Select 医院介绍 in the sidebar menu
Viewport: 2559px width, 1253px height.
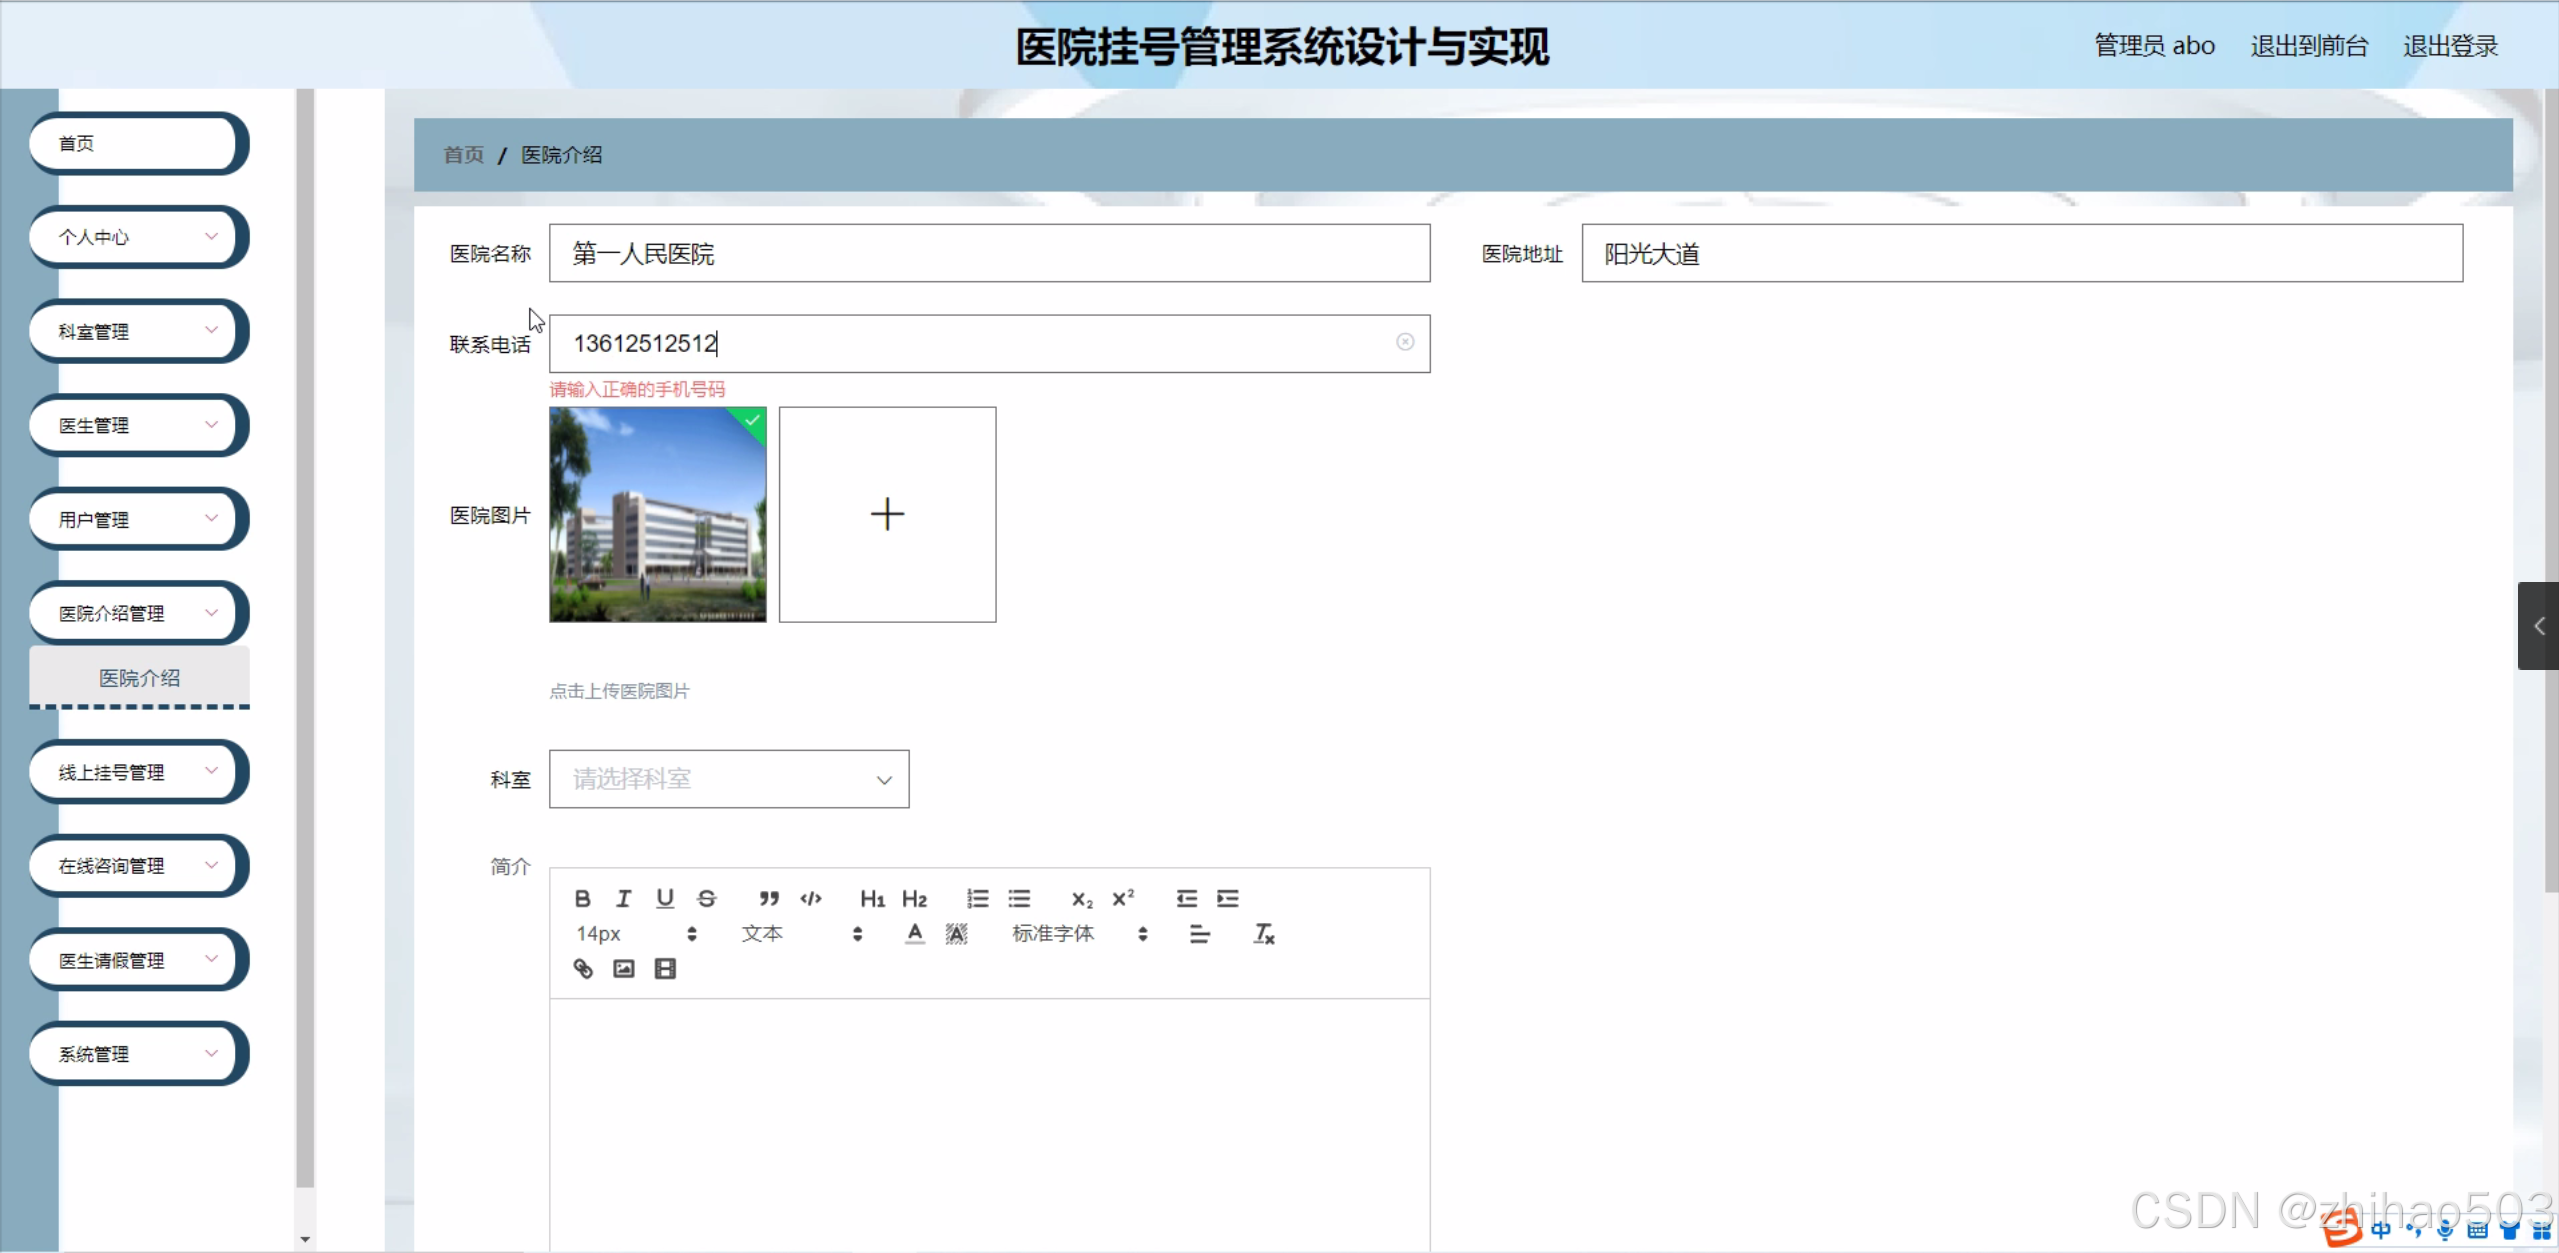(x=139, y=677)
